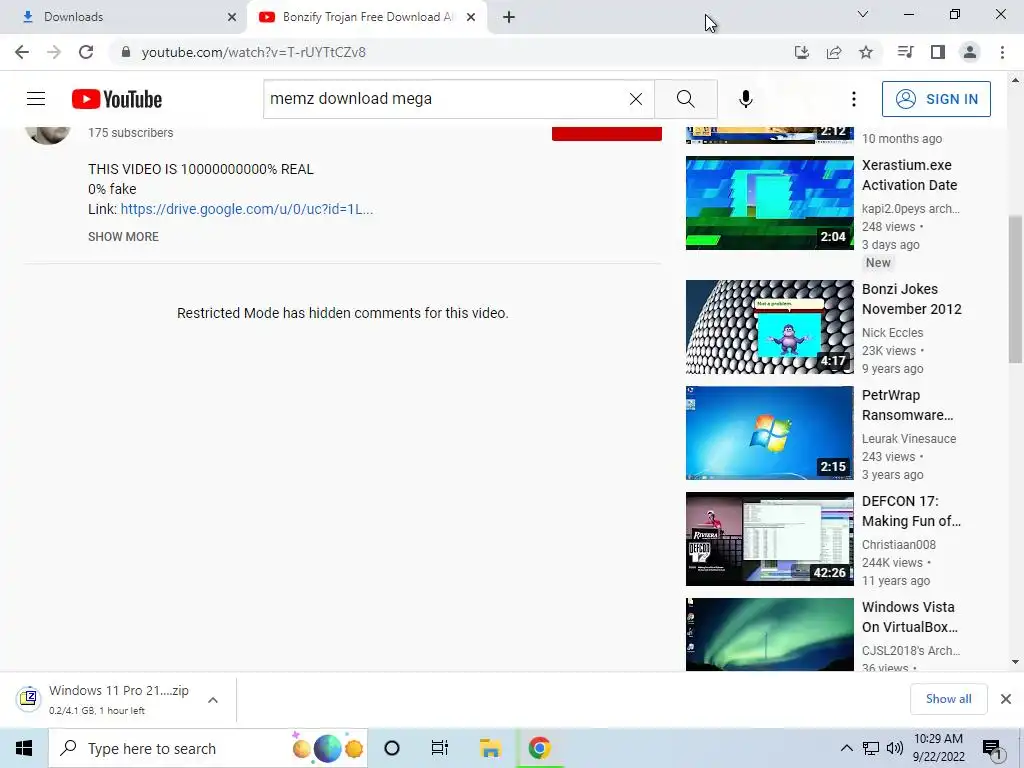Go to YouTube home via logo
This screenshot has height=768, width=1024.
coord(117,99)
